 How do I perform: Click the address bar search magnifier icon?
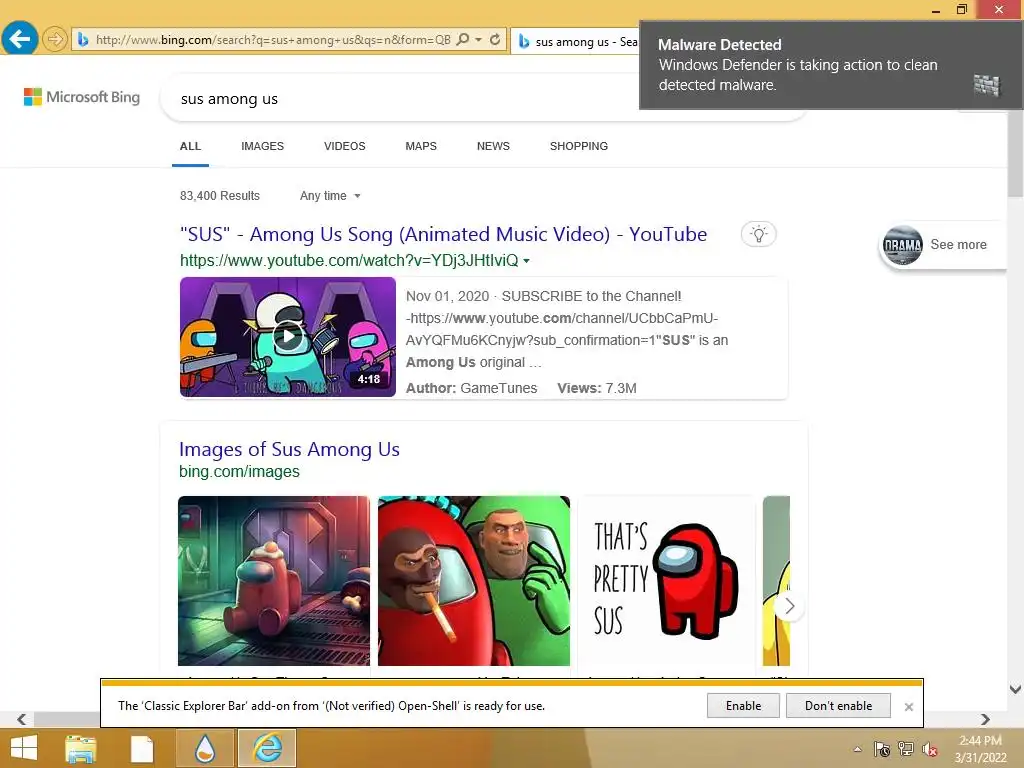pos(462,39)
